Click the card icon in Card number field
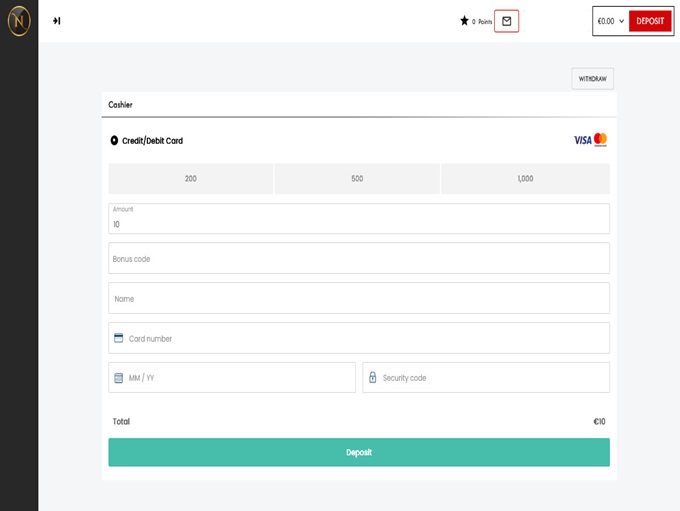Viewport: 680px width, 511px height. click(119, 338)
